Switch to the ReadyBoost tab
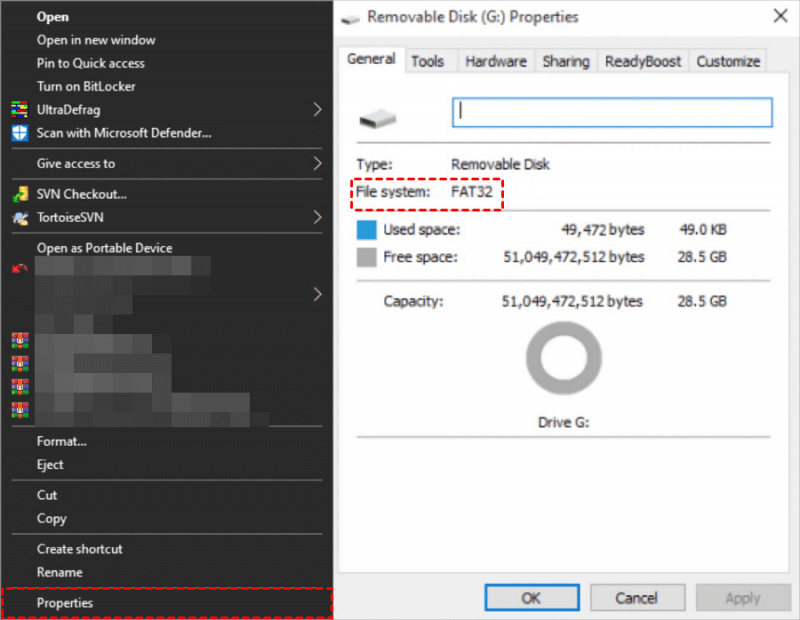Viewport: 800px width, 620px height. tap(642, 61)
